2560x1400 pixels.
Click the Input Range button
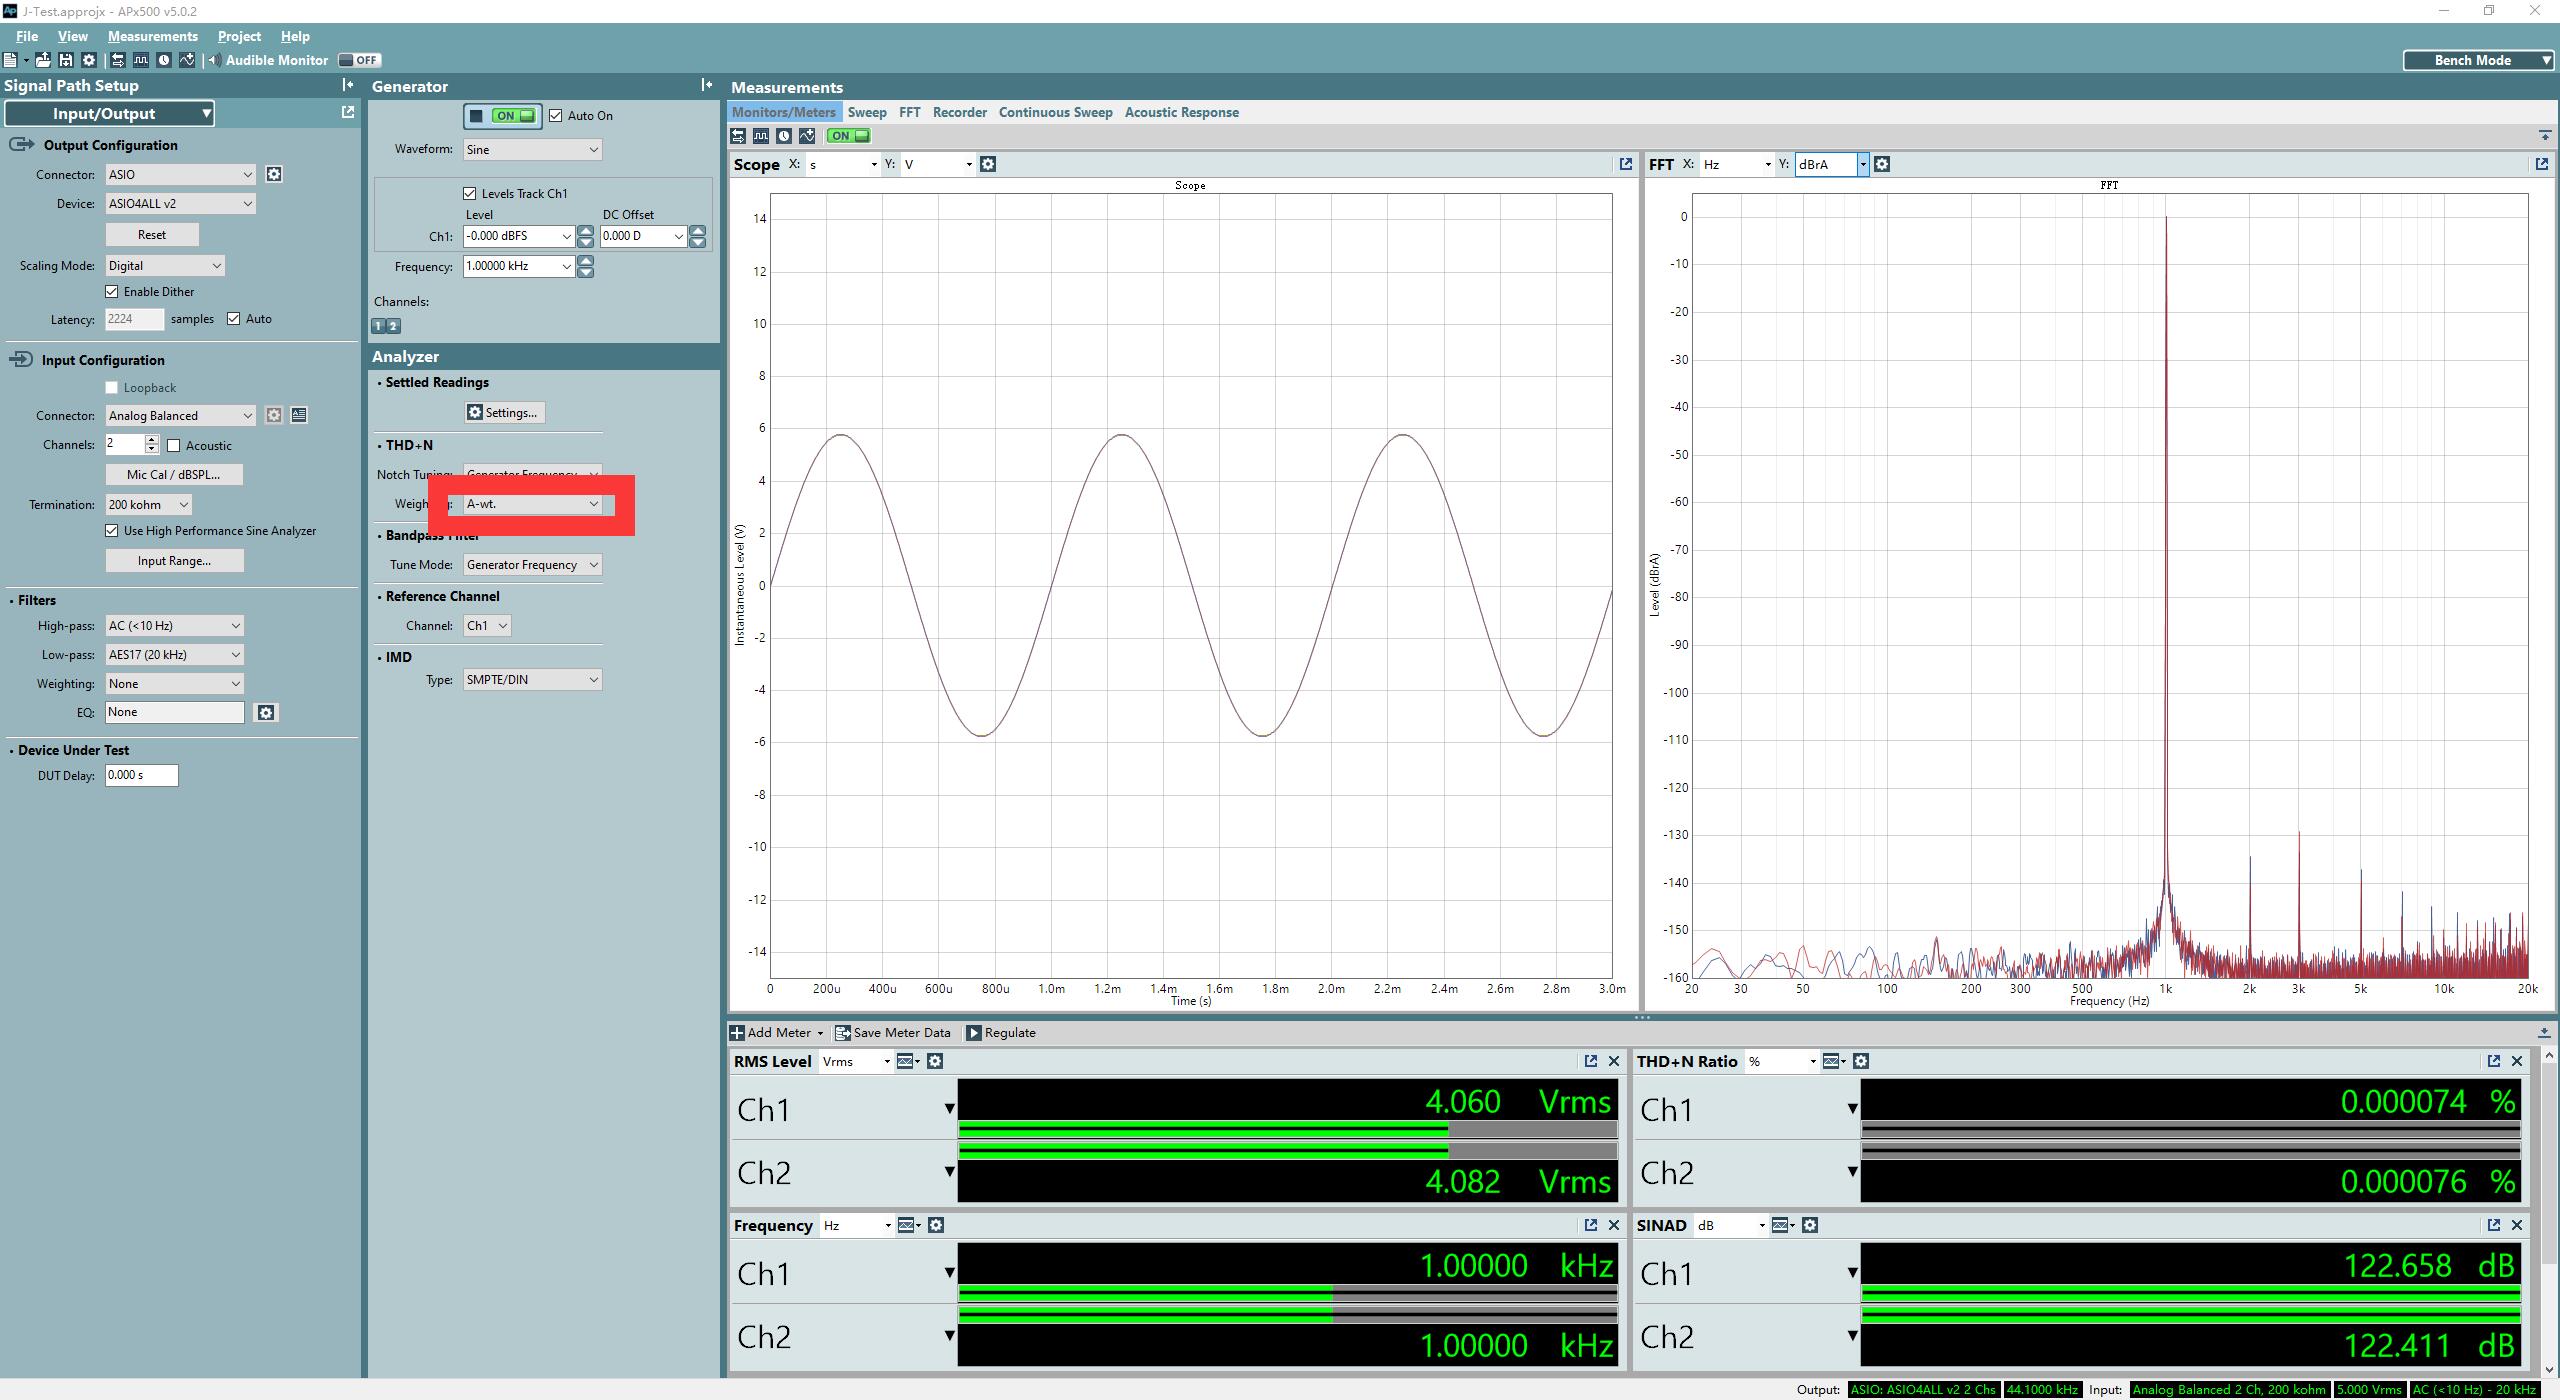[x=174, y=561]
